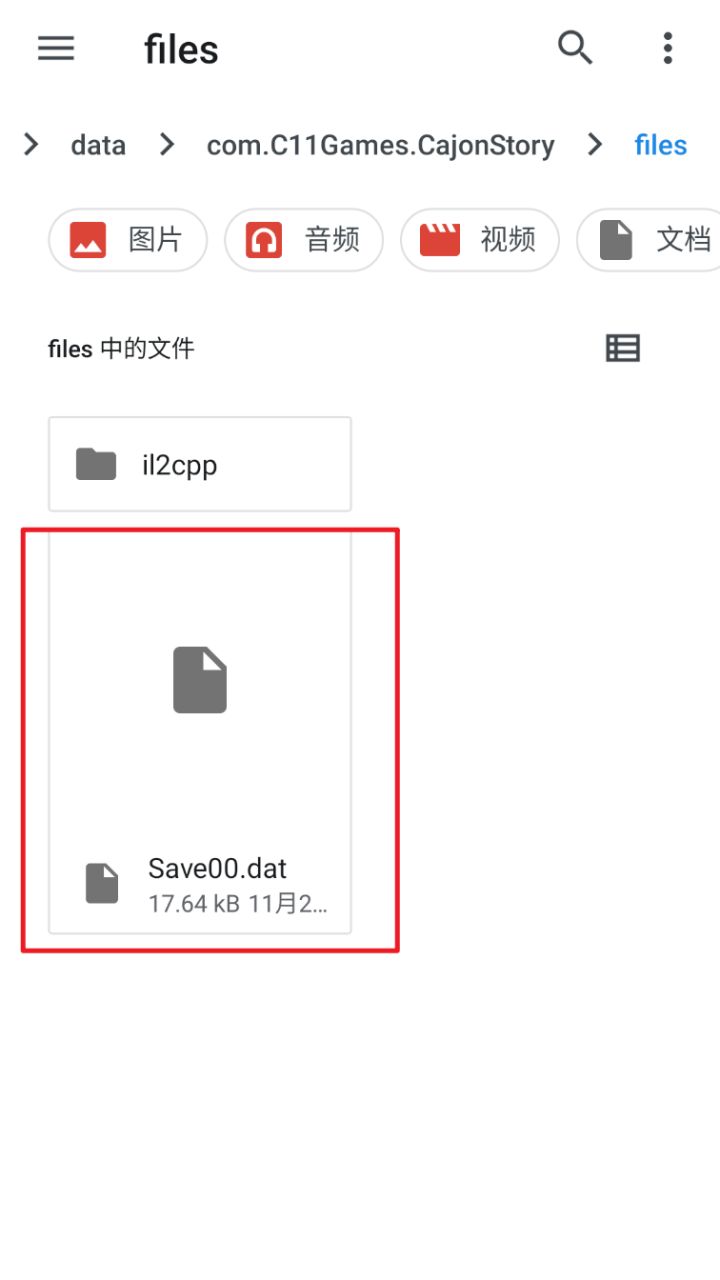Click the chevron before data breadcrumb
Screen dimensions: 720x1280
pyautogui.click(x=31, y=146)
